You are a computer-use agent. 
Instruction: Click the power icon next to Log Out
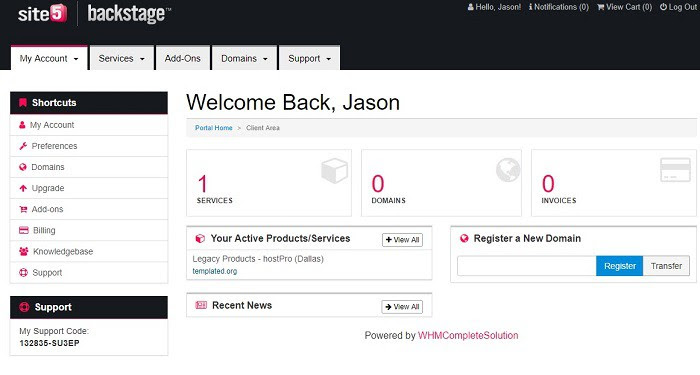663,7
